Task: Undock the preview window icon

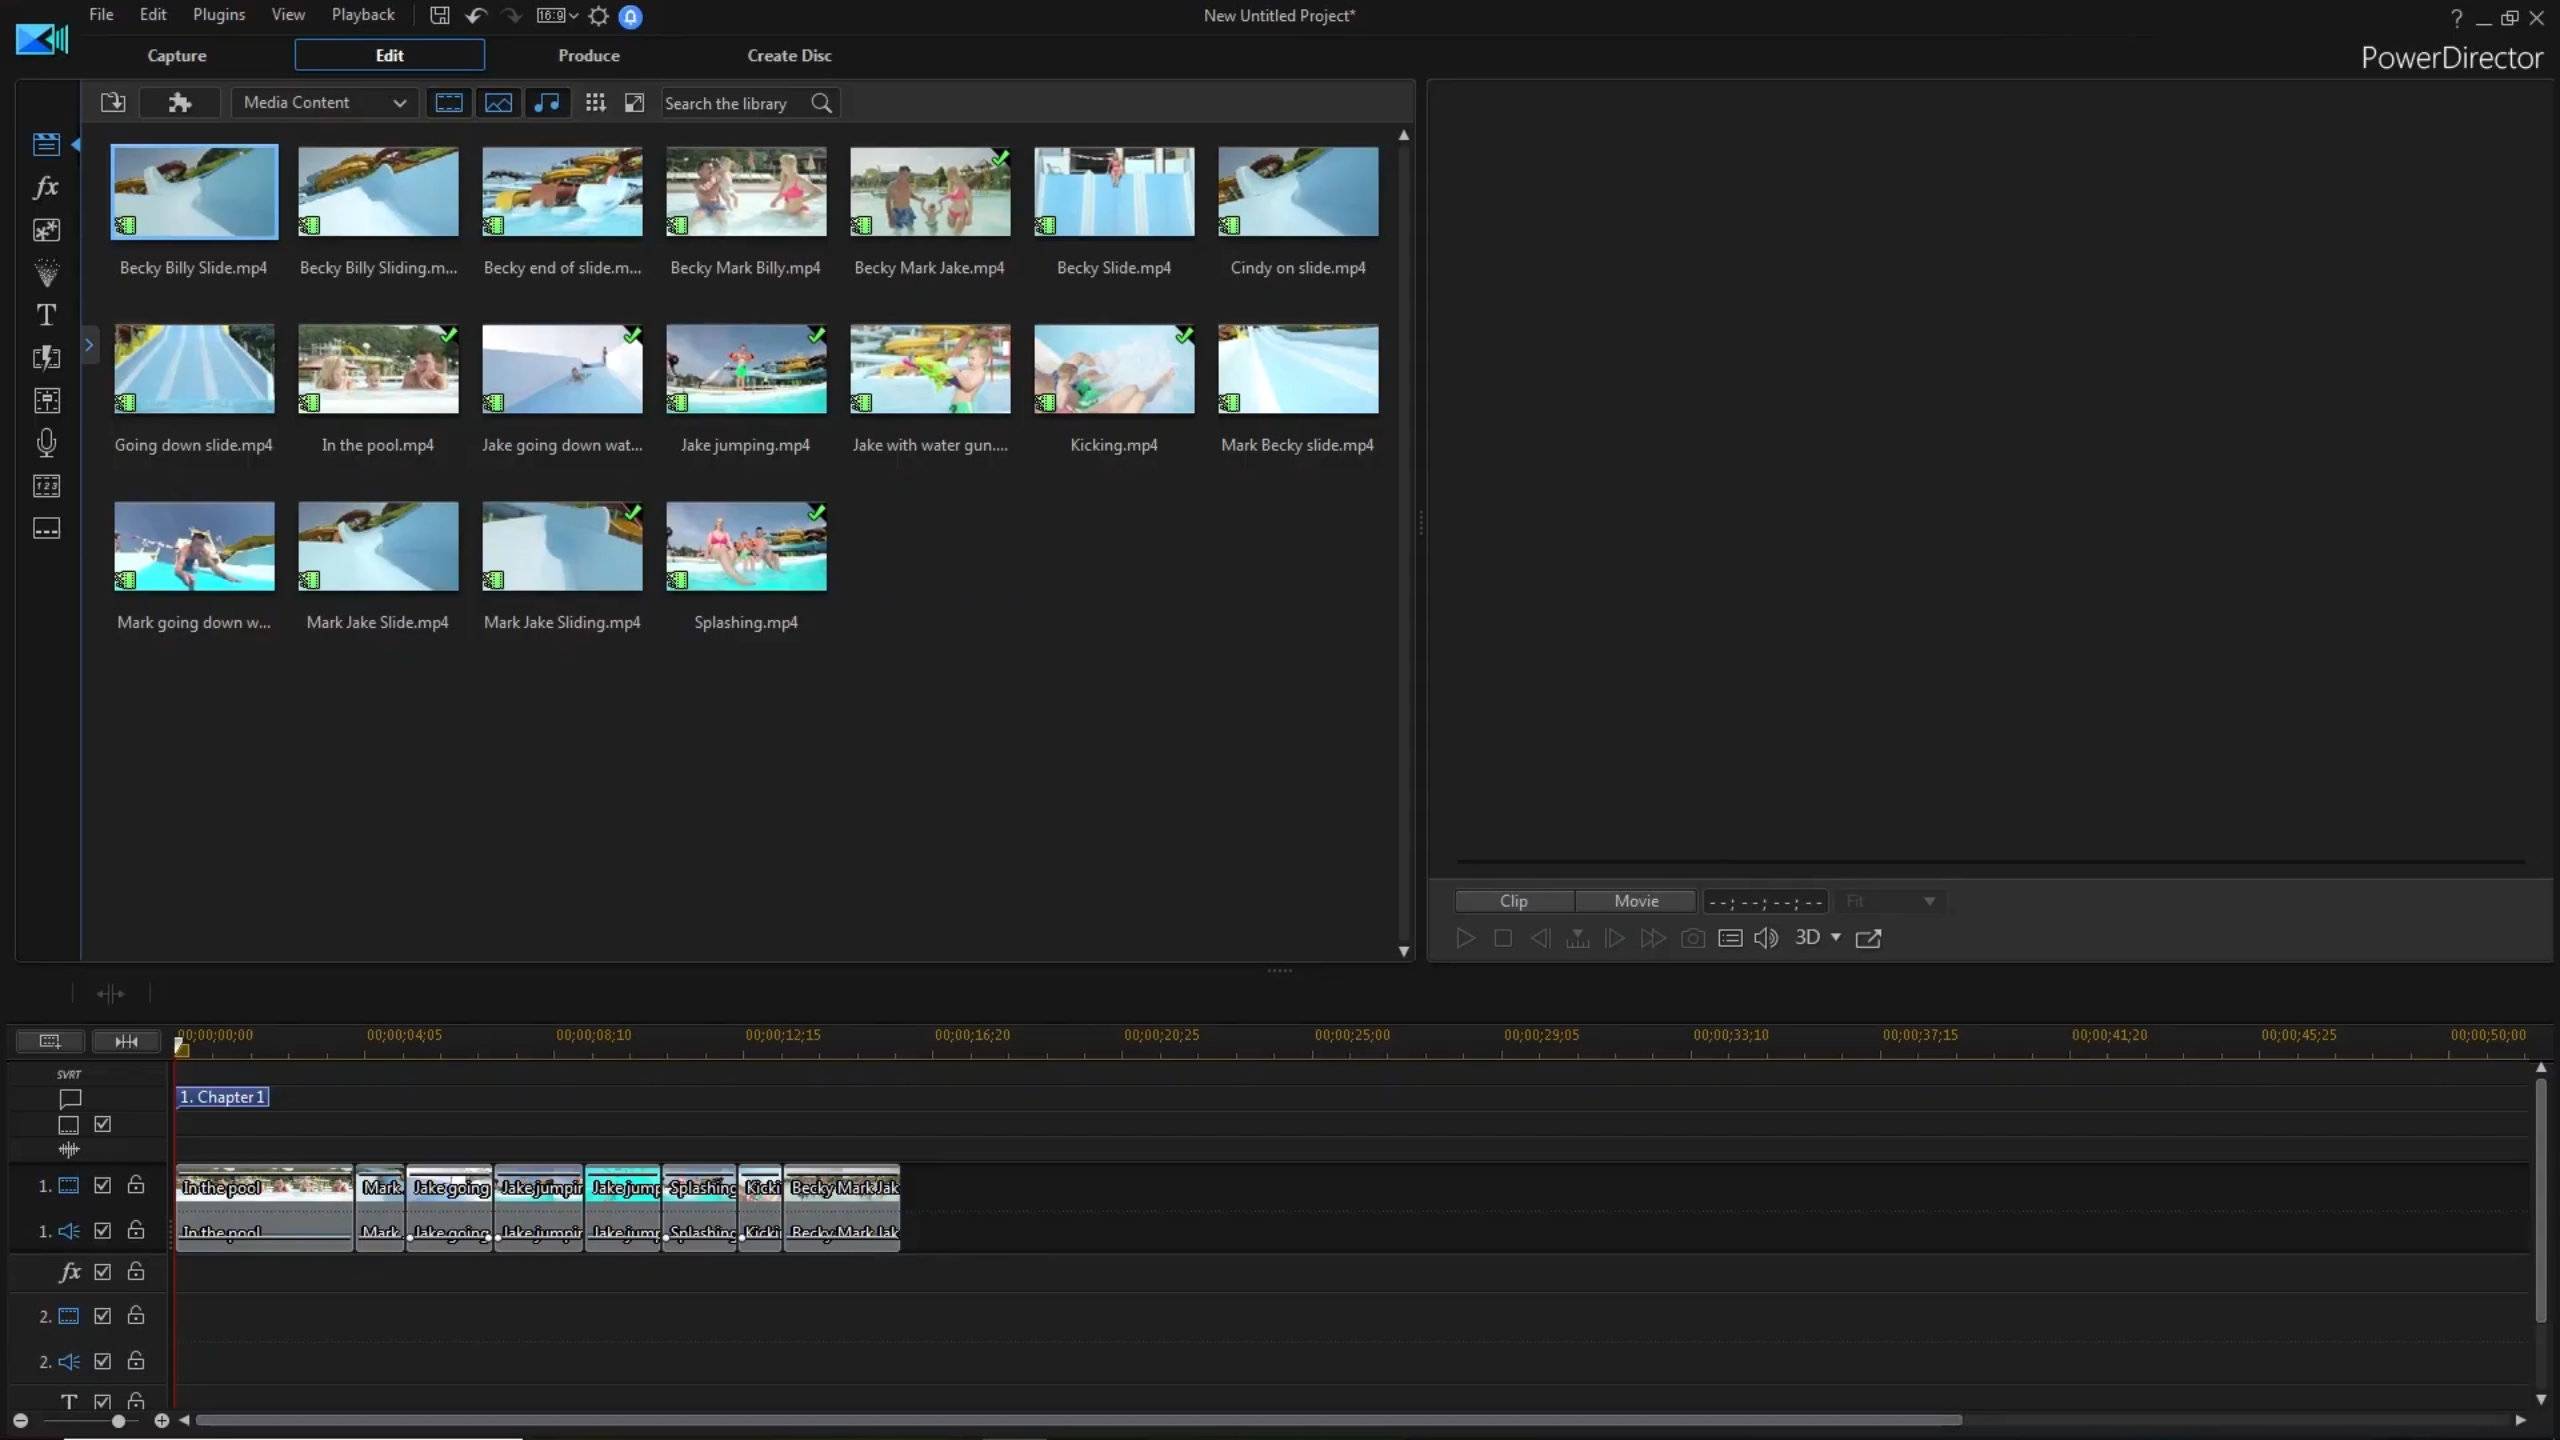Action: point(1868,938)
